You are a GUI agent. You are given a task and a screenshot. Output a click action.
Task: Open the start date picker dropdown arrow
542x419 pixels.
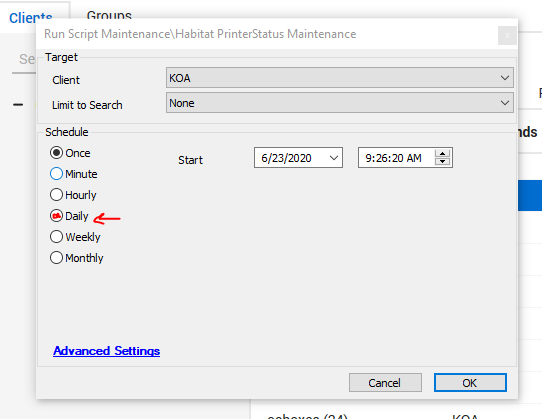tap(334, 158)
